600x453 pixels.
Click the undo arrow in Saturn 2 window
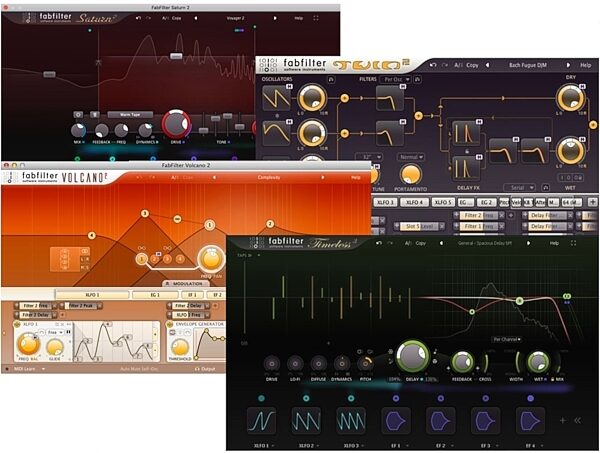tap(139, 18)
